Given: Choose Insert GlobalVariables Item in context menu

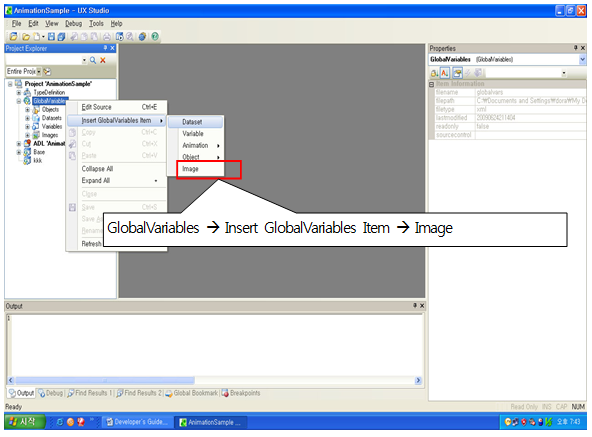Looking at the screenshot, I should [x=117, y=120].
